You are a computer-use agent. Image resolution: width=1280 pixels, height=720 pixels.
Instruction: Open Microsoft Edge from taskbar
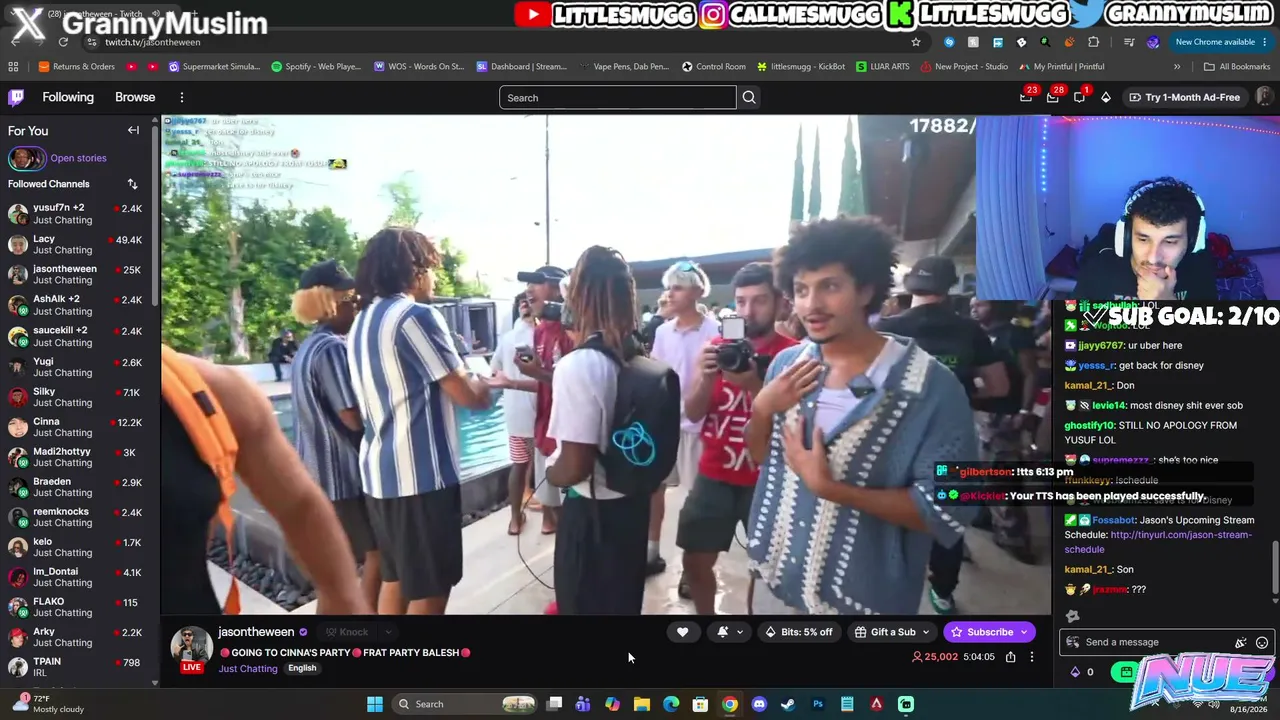(x=671, y=704)
